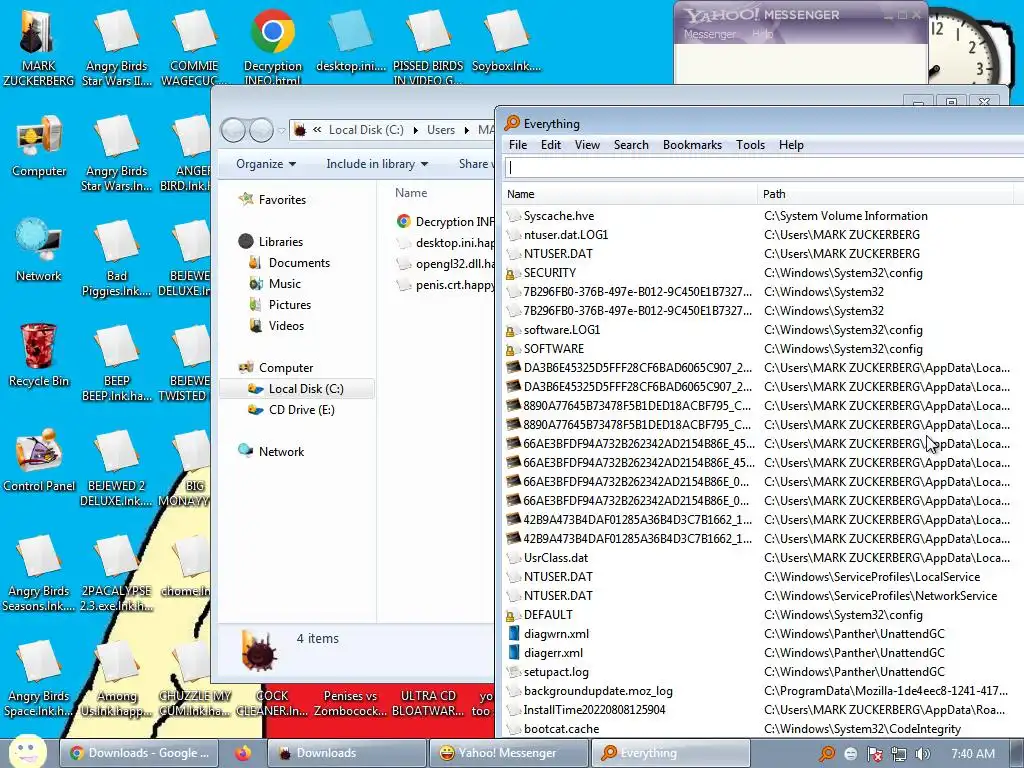
Task: Sort Everything results by Name column
Action: pyautogui.click(x=630, y=194)
